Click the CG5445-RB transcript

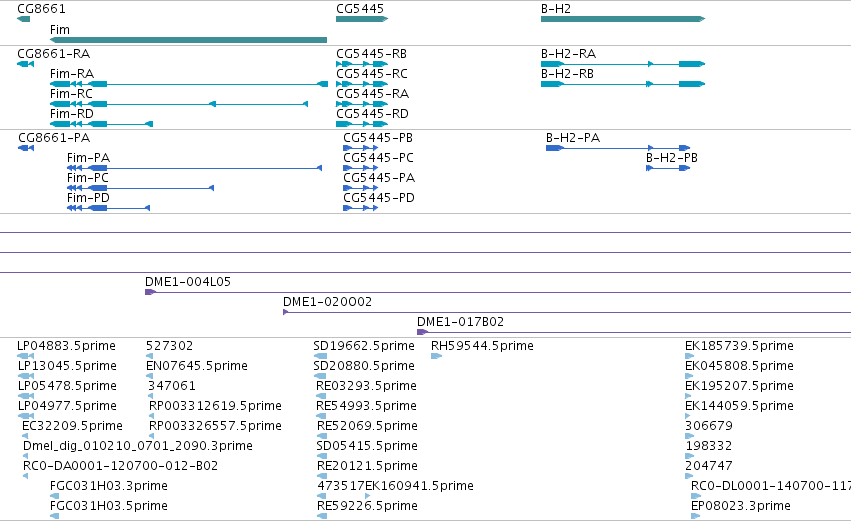(362, 64)
